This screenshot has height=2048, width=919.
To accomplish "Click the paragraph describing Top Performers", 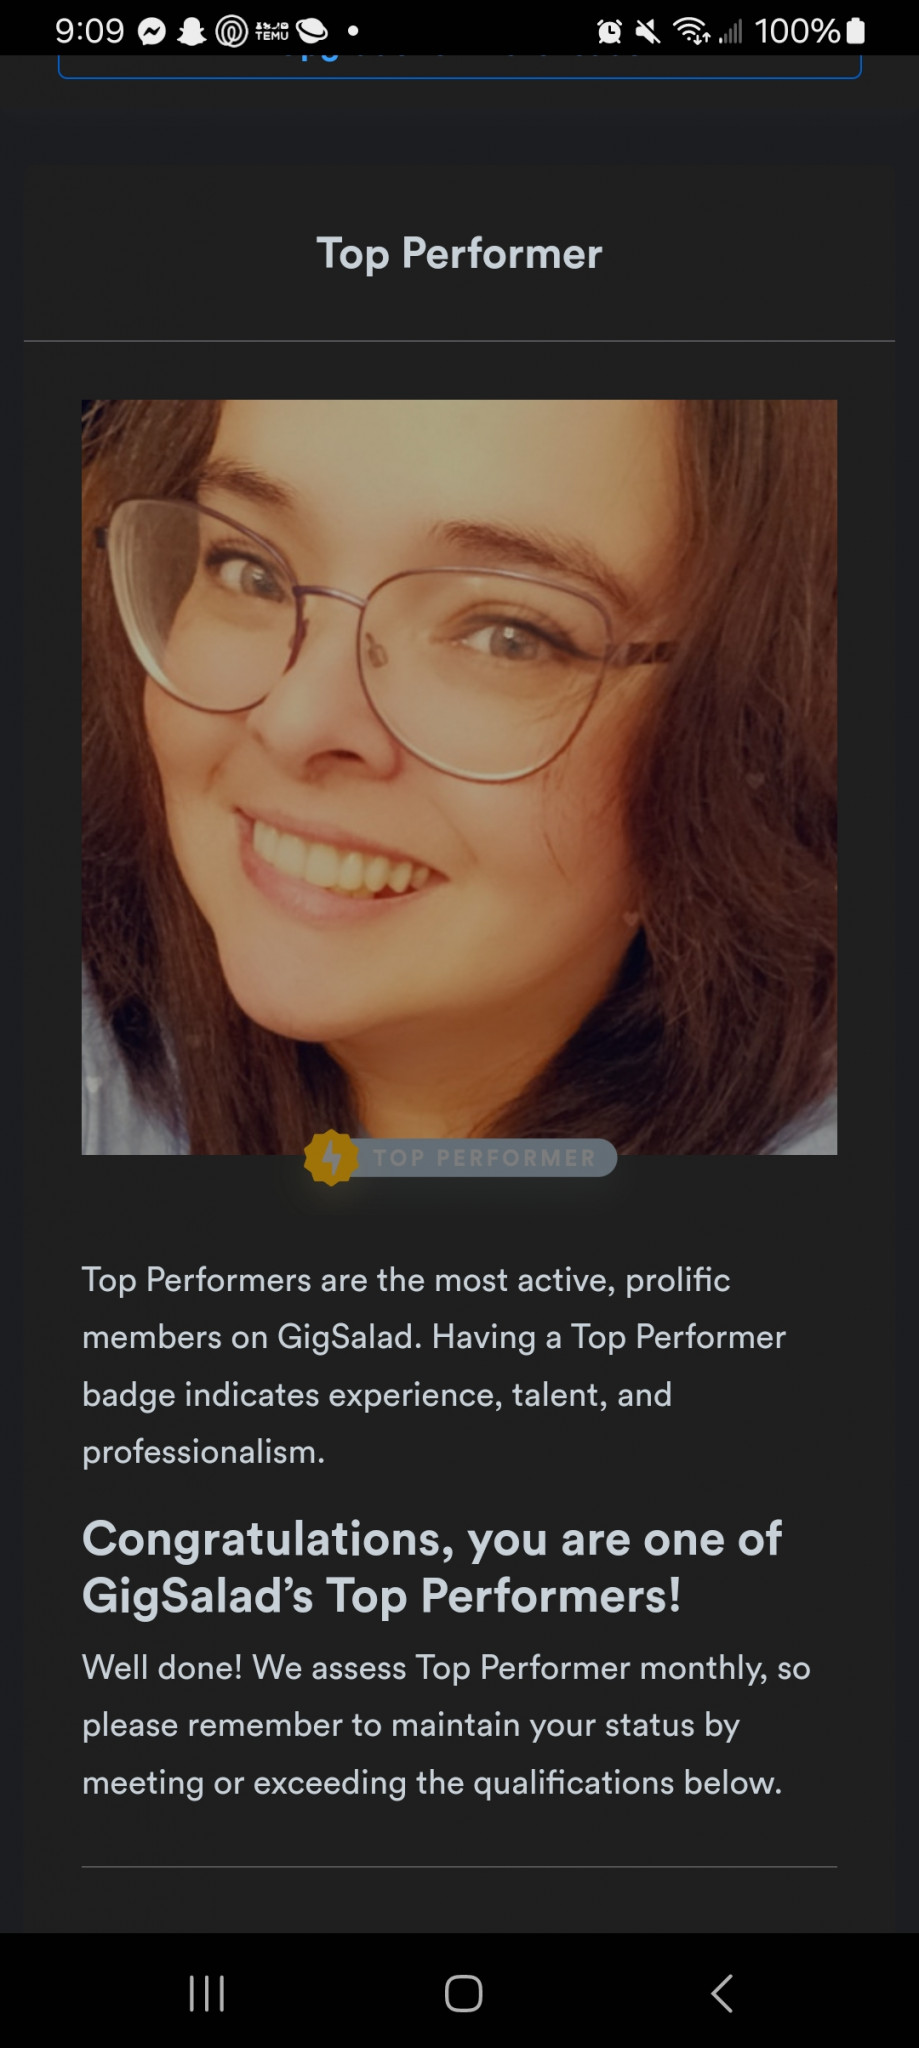I will (434, 1365).
